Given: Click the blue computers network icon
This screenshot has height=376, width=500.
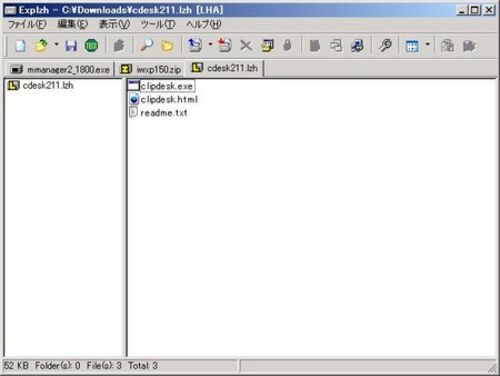Looking at the screenshot, I should [357, 46].
